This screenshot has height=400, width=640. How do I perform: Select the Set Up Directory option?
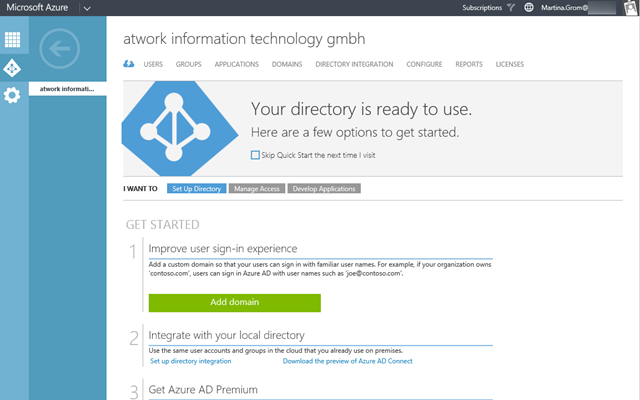tap(196, 189)
